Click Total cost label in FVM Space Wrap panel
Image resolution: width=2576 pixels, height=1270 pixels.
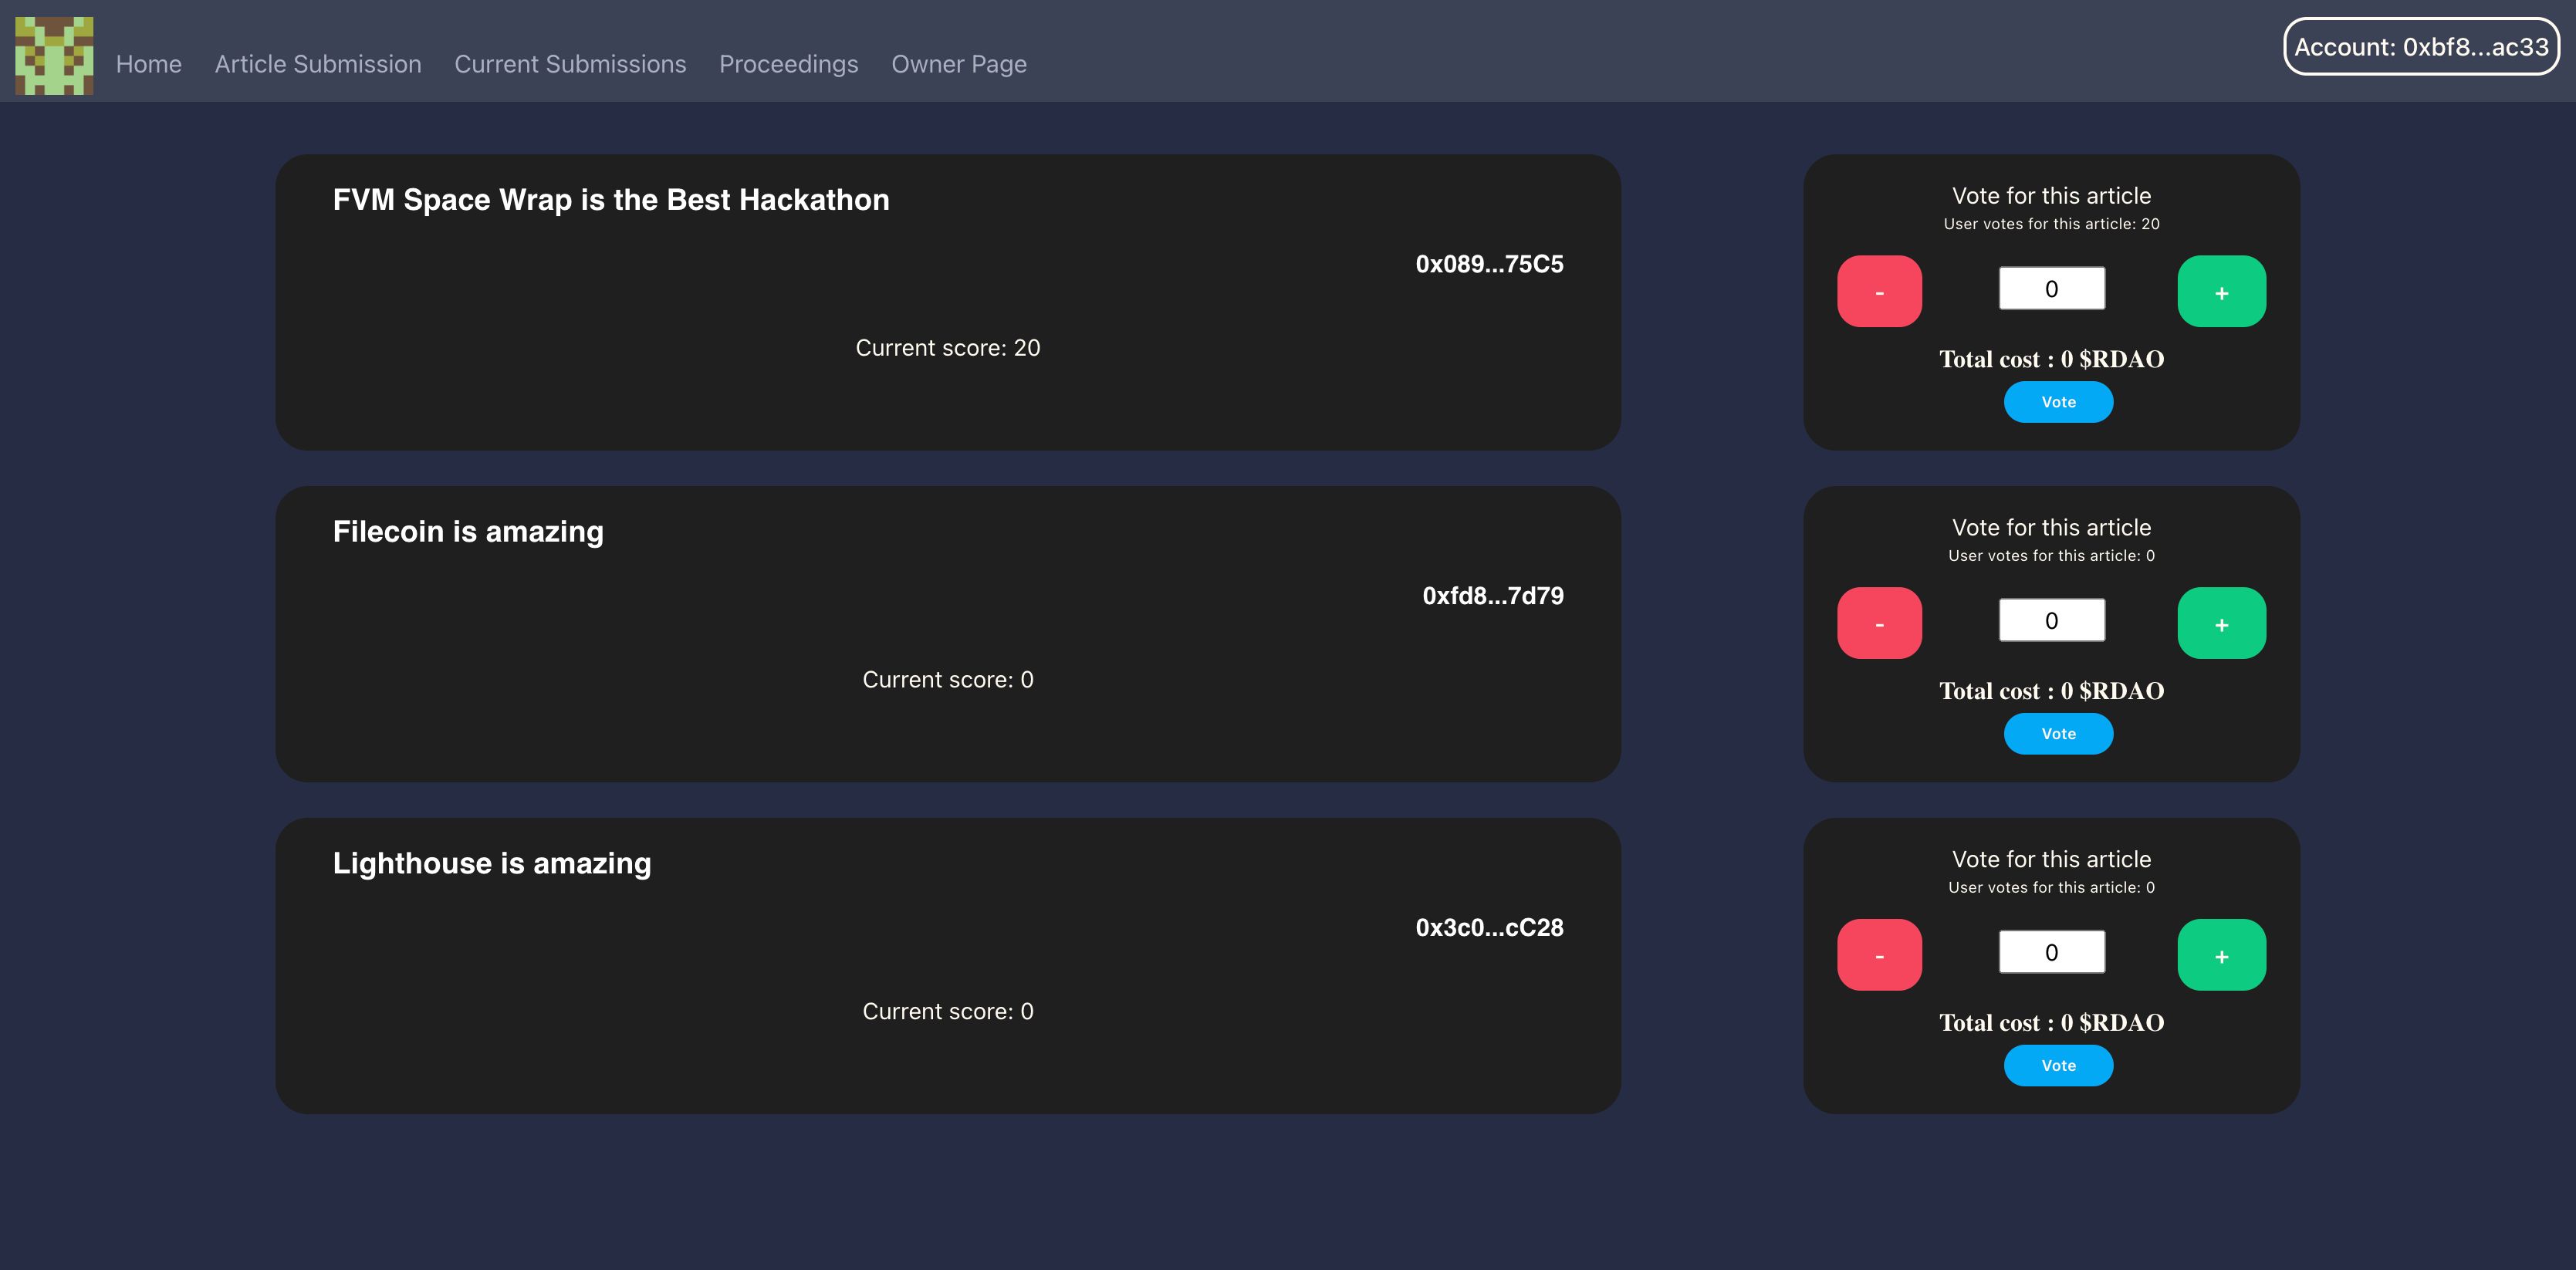tap(2051, 359)
